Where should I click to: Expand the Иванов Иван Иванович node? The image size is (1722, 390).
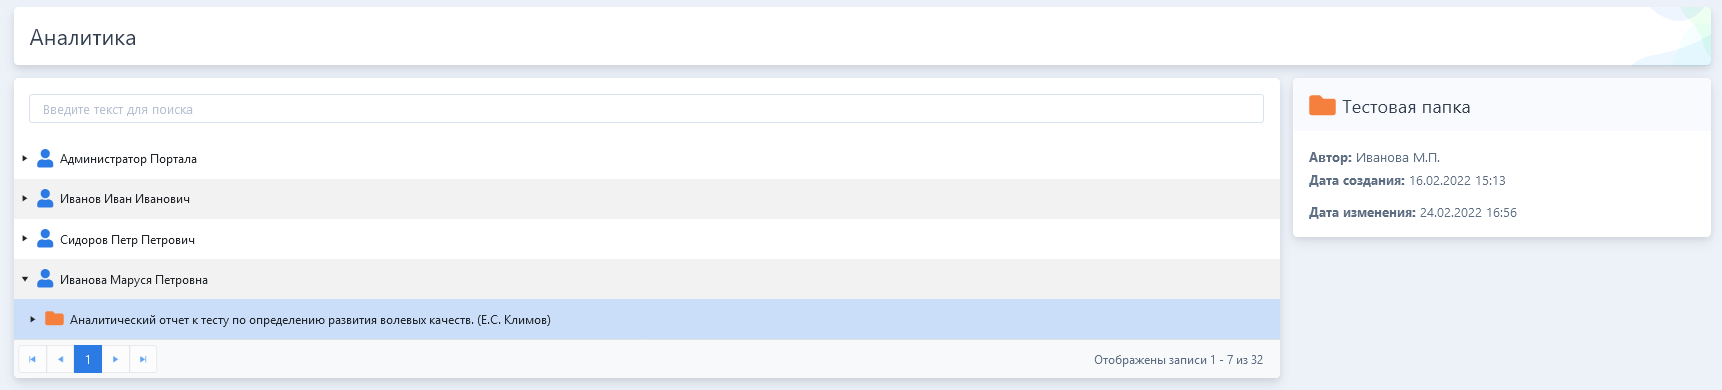25,199
